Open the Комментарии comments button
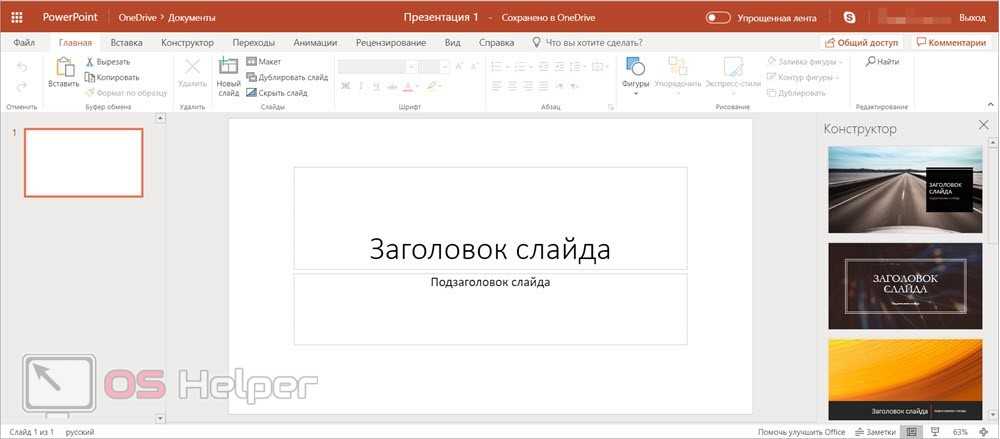Screen dimensions: 1000x439 pyautogui.click(x=950, y=43)
